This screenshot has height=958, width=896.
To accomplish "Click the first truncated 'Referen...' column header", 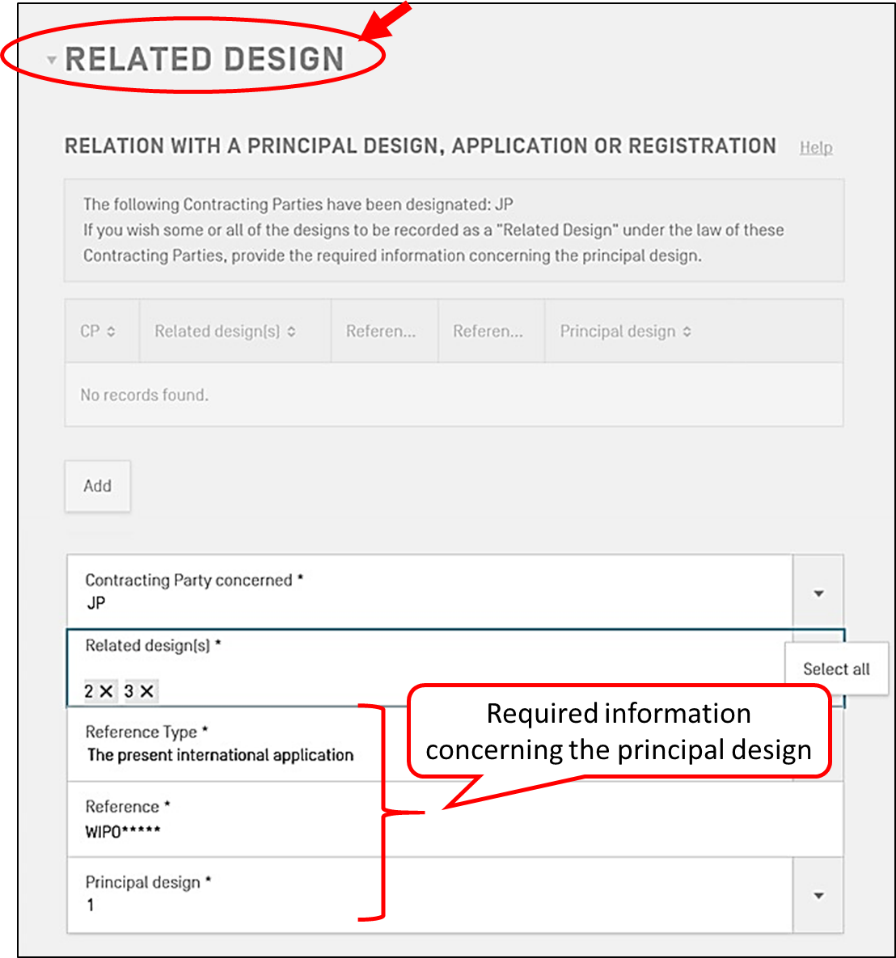I will point(384,331).
